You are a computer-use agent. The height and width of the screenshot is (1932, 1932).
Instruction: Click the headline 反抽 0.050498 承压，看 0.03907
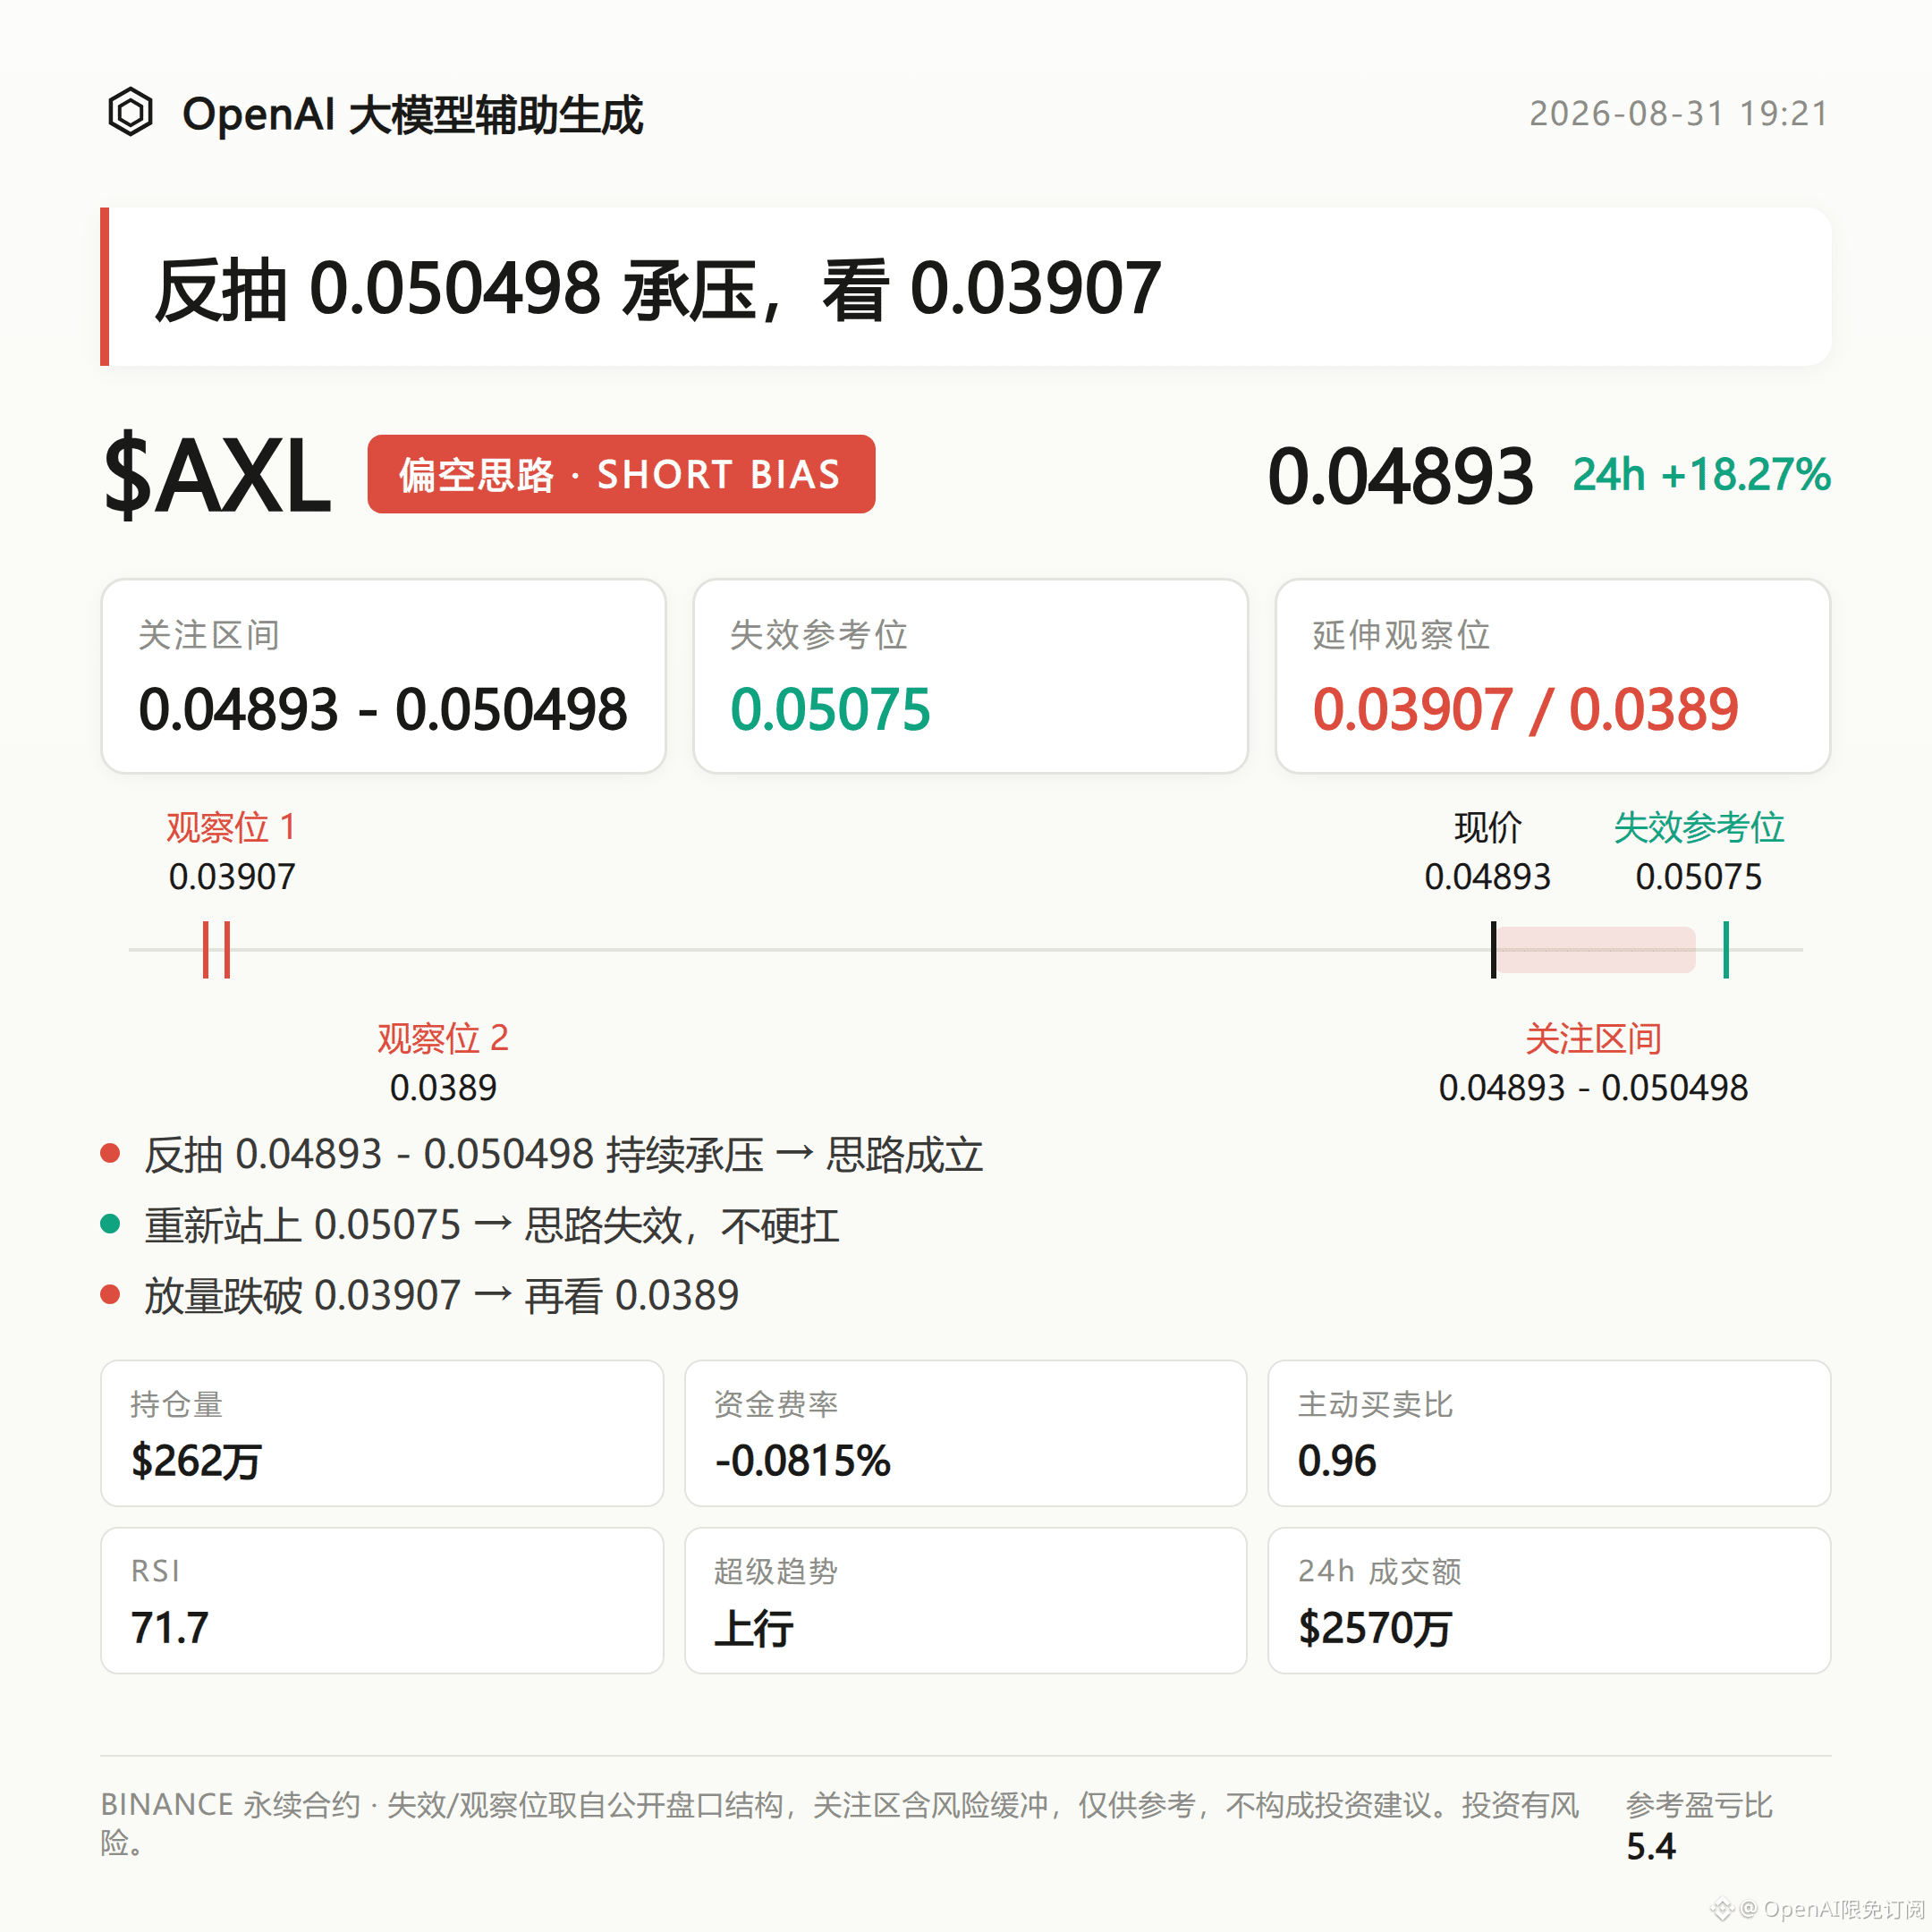tap(657, 289)
